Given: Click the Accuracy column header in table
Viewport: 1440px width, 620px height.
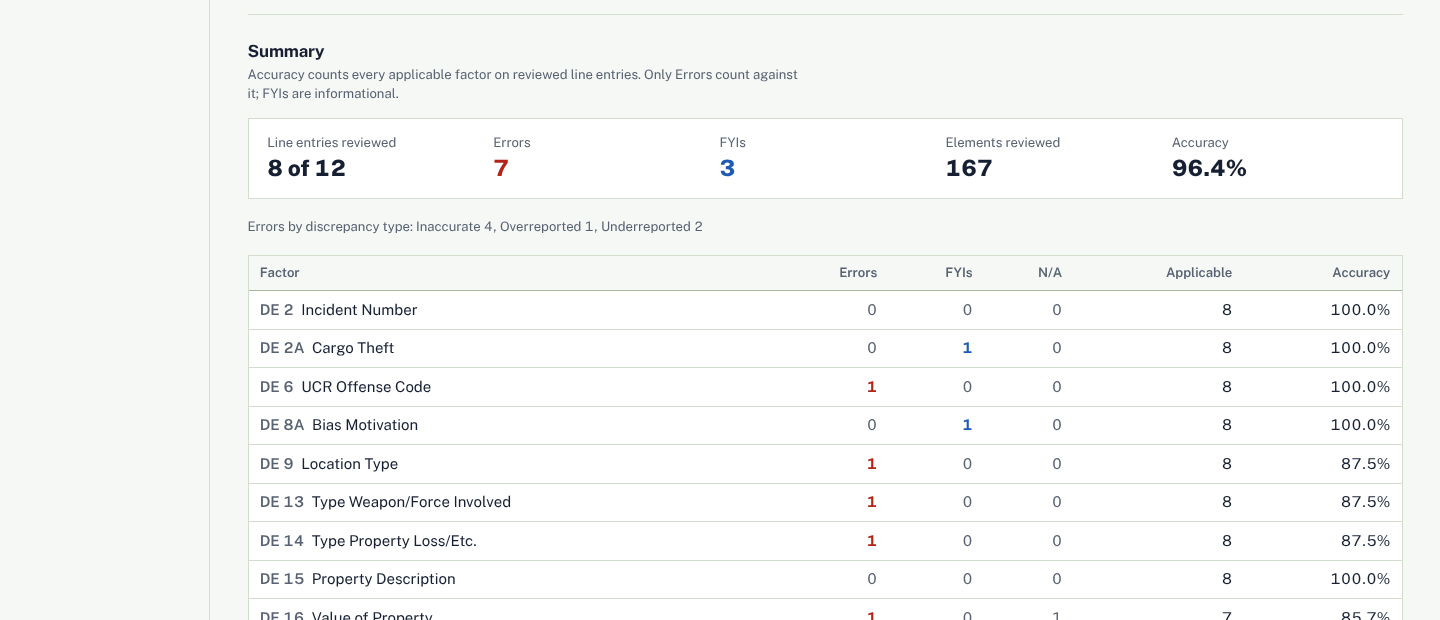Looking at the screenshot, I should click(1361, 272).
